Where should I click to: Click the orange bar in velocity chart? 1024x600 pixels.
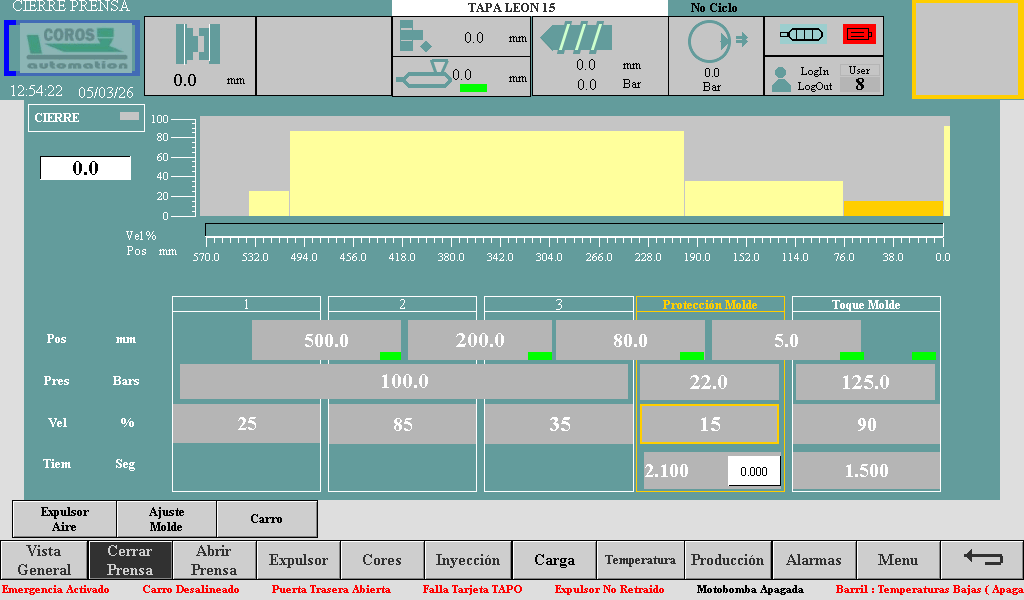(893, 208)
